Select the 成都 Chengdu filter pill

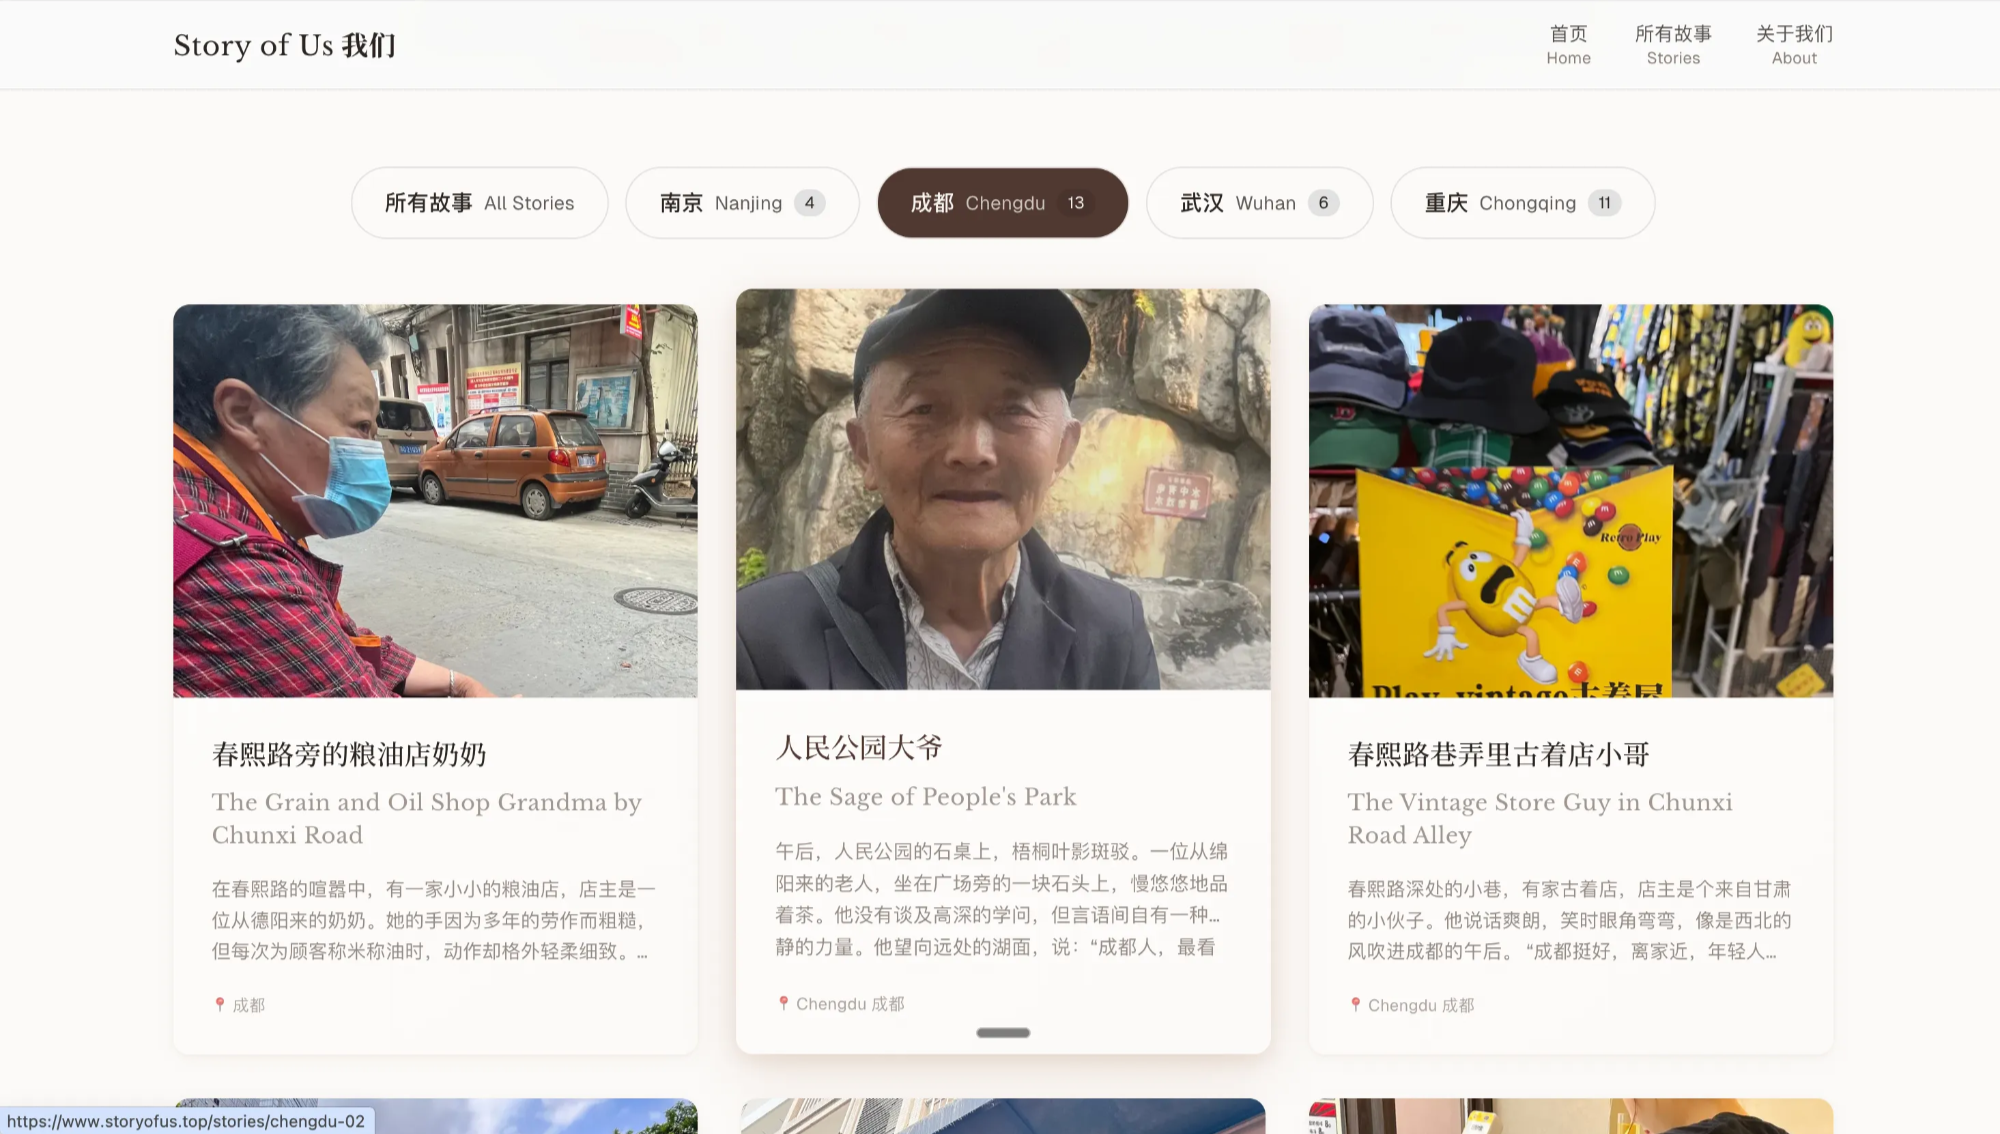tap(1002, 203)
